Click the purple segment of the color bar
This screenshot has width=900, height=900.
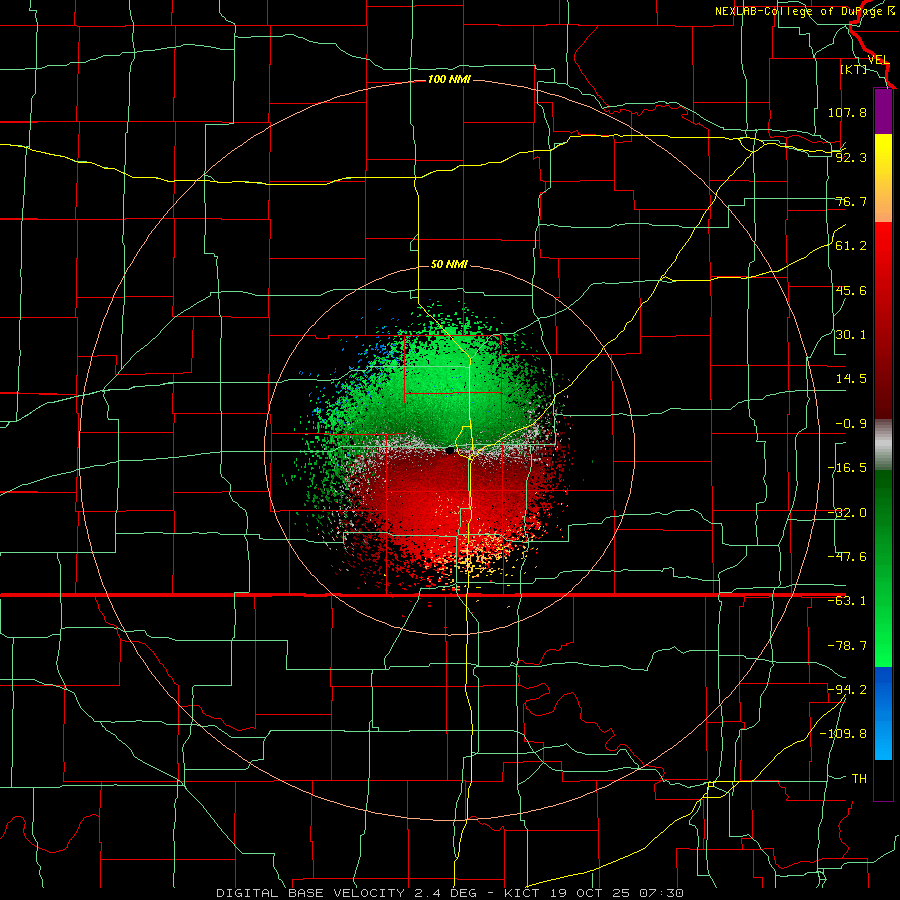(x=883, y=111)
